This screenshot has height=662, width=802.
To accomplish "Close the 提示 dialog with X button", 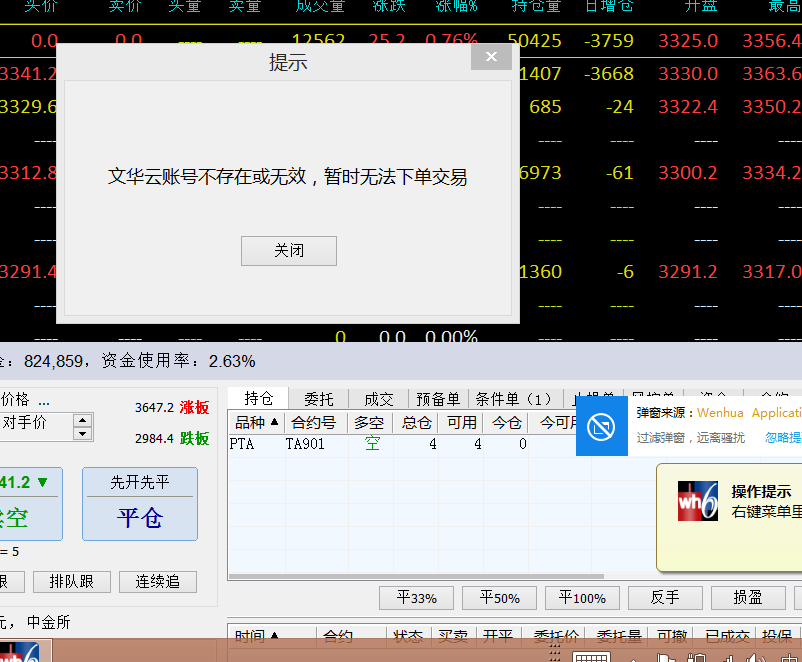I will pyautogui.click(x=491, y=57).
